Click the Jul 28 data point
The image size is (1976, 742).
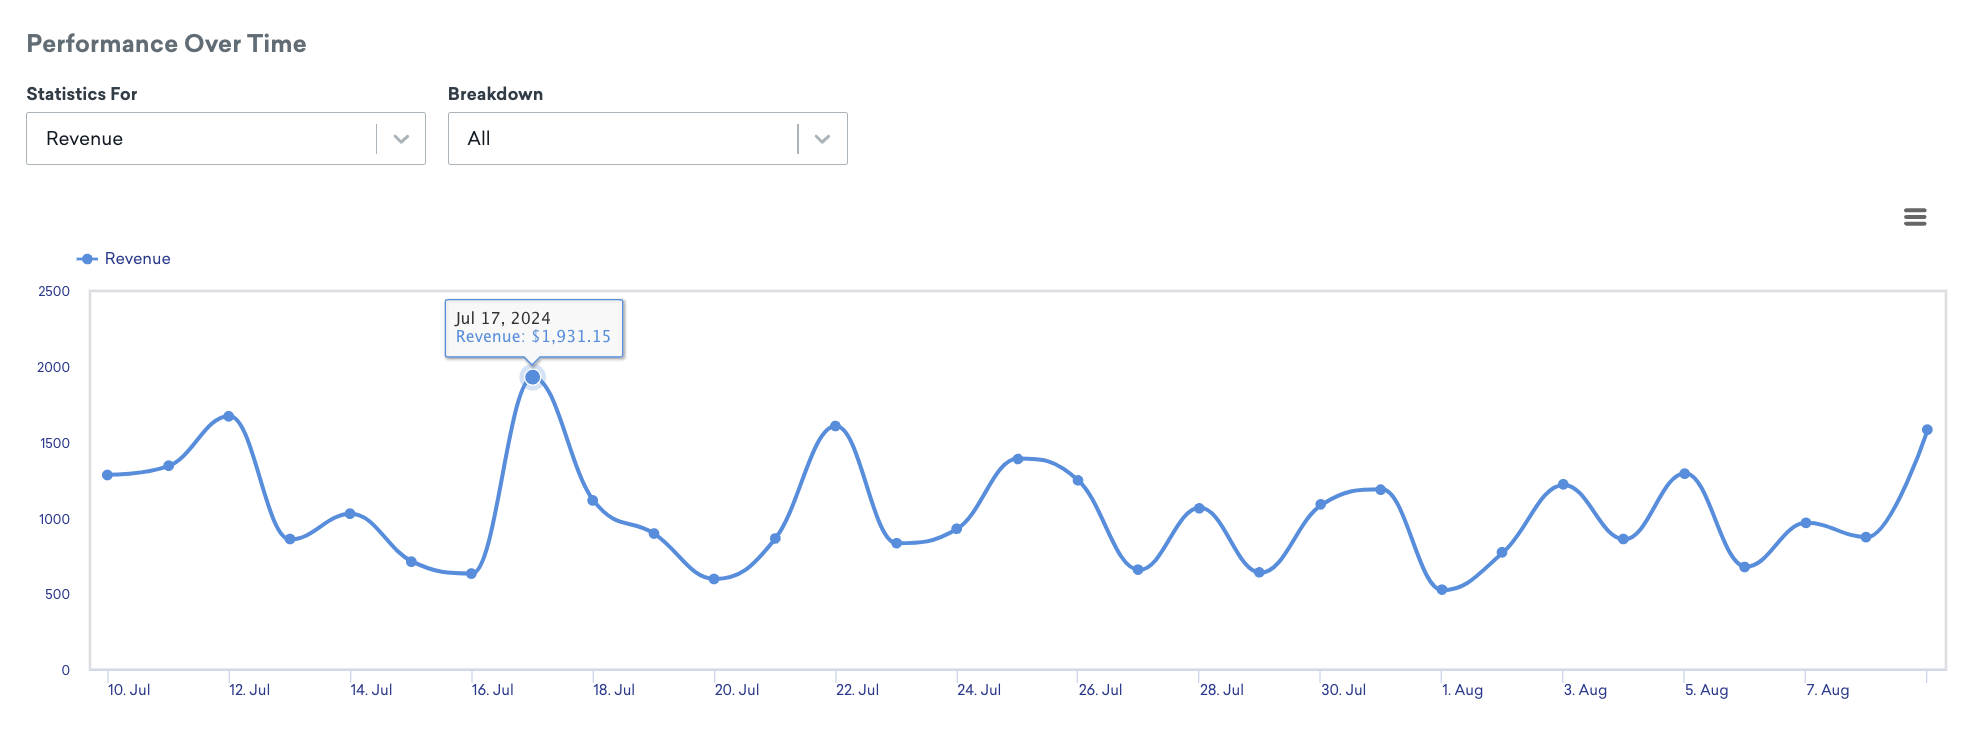(x=1199, y=509)
